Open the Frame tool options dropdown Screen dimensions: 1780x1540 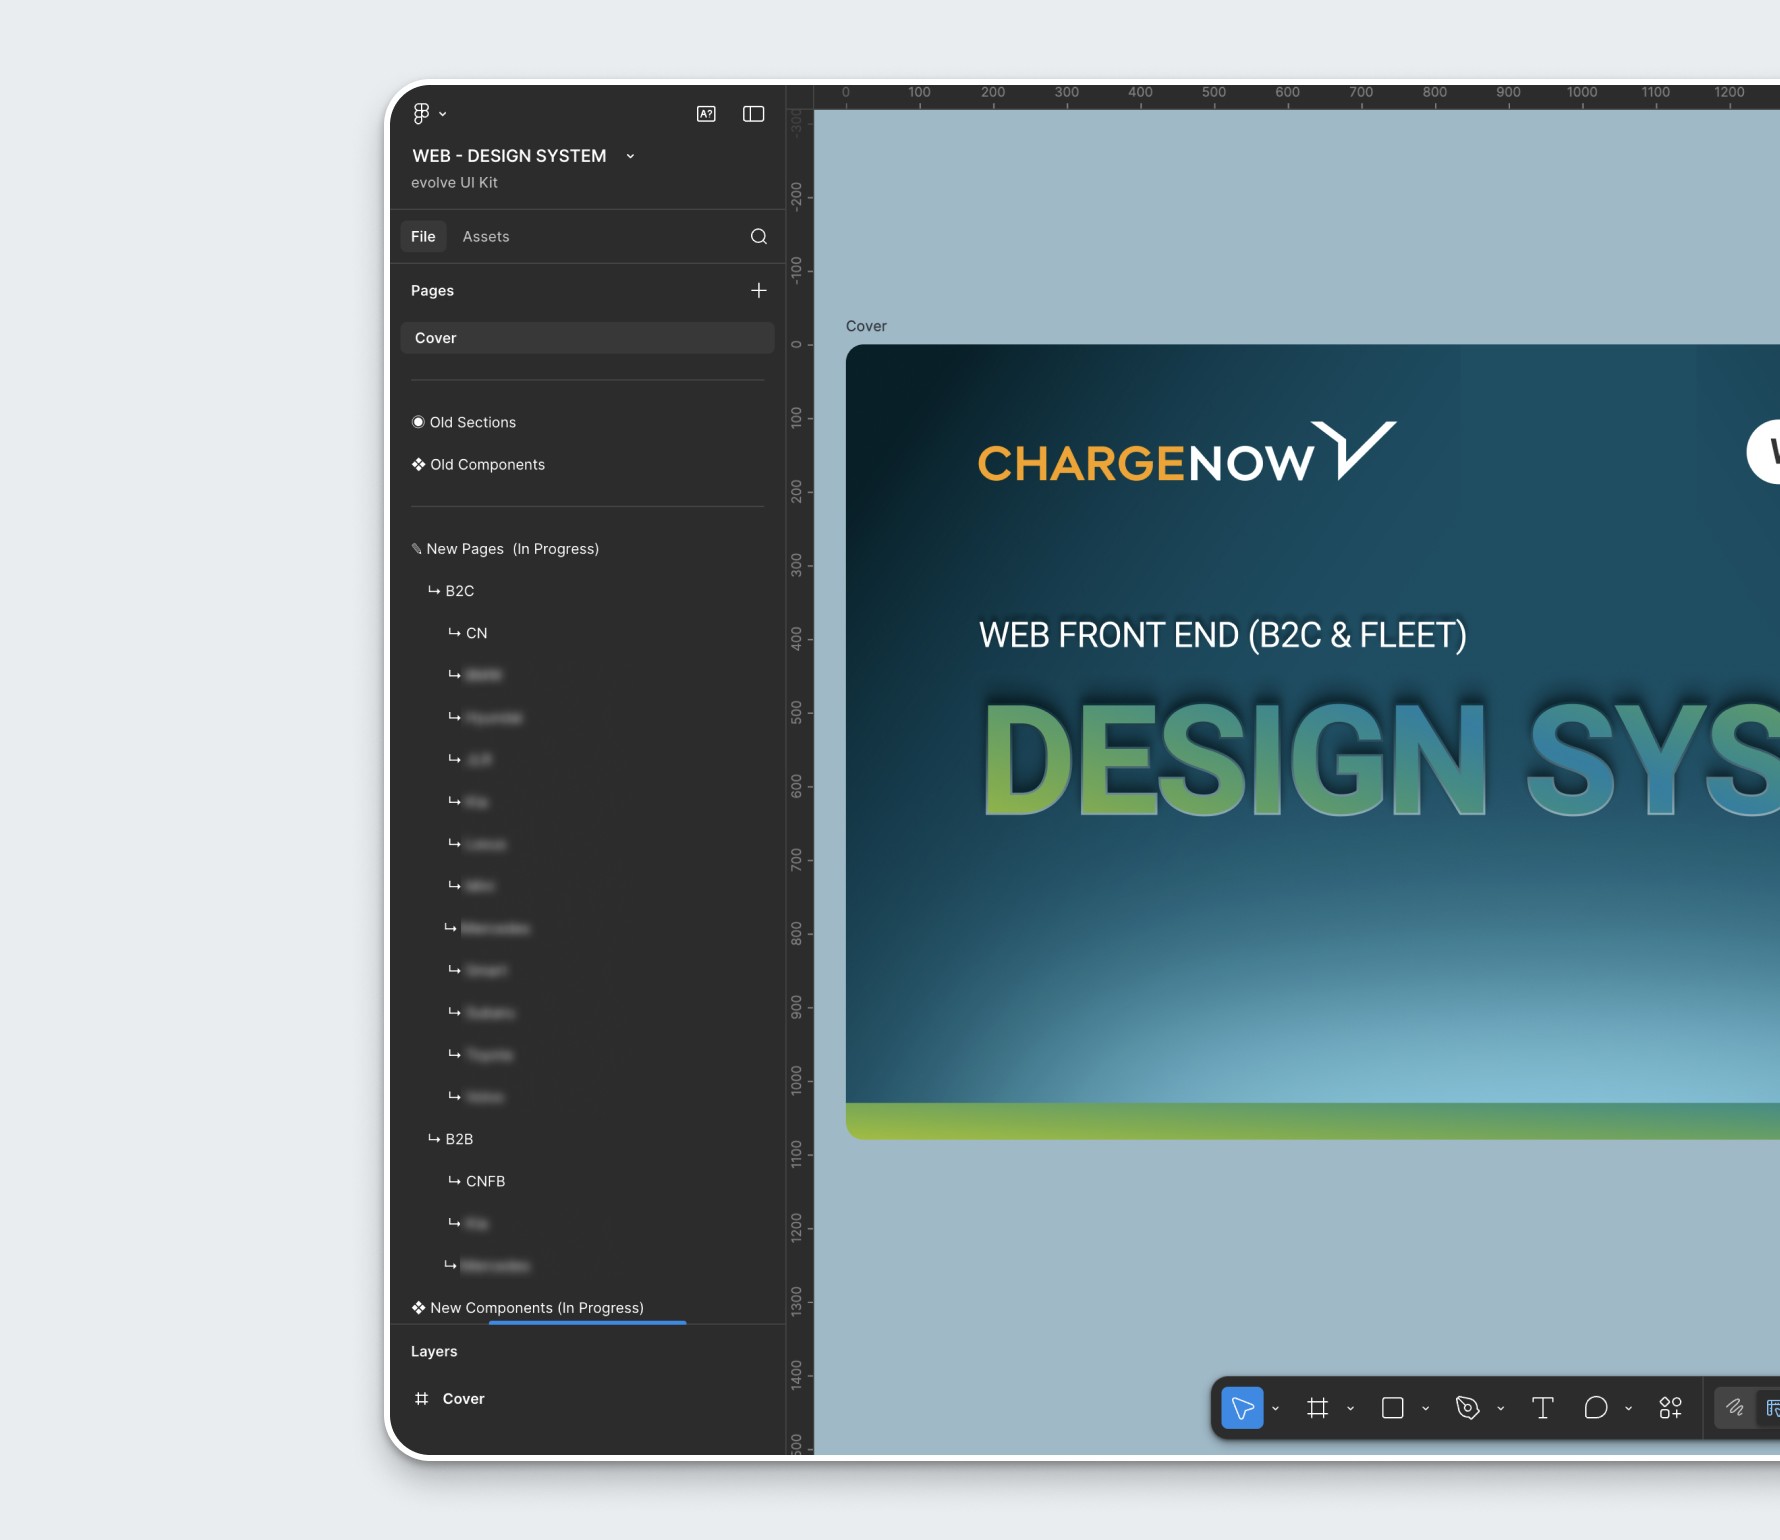pos(1350,1409)
